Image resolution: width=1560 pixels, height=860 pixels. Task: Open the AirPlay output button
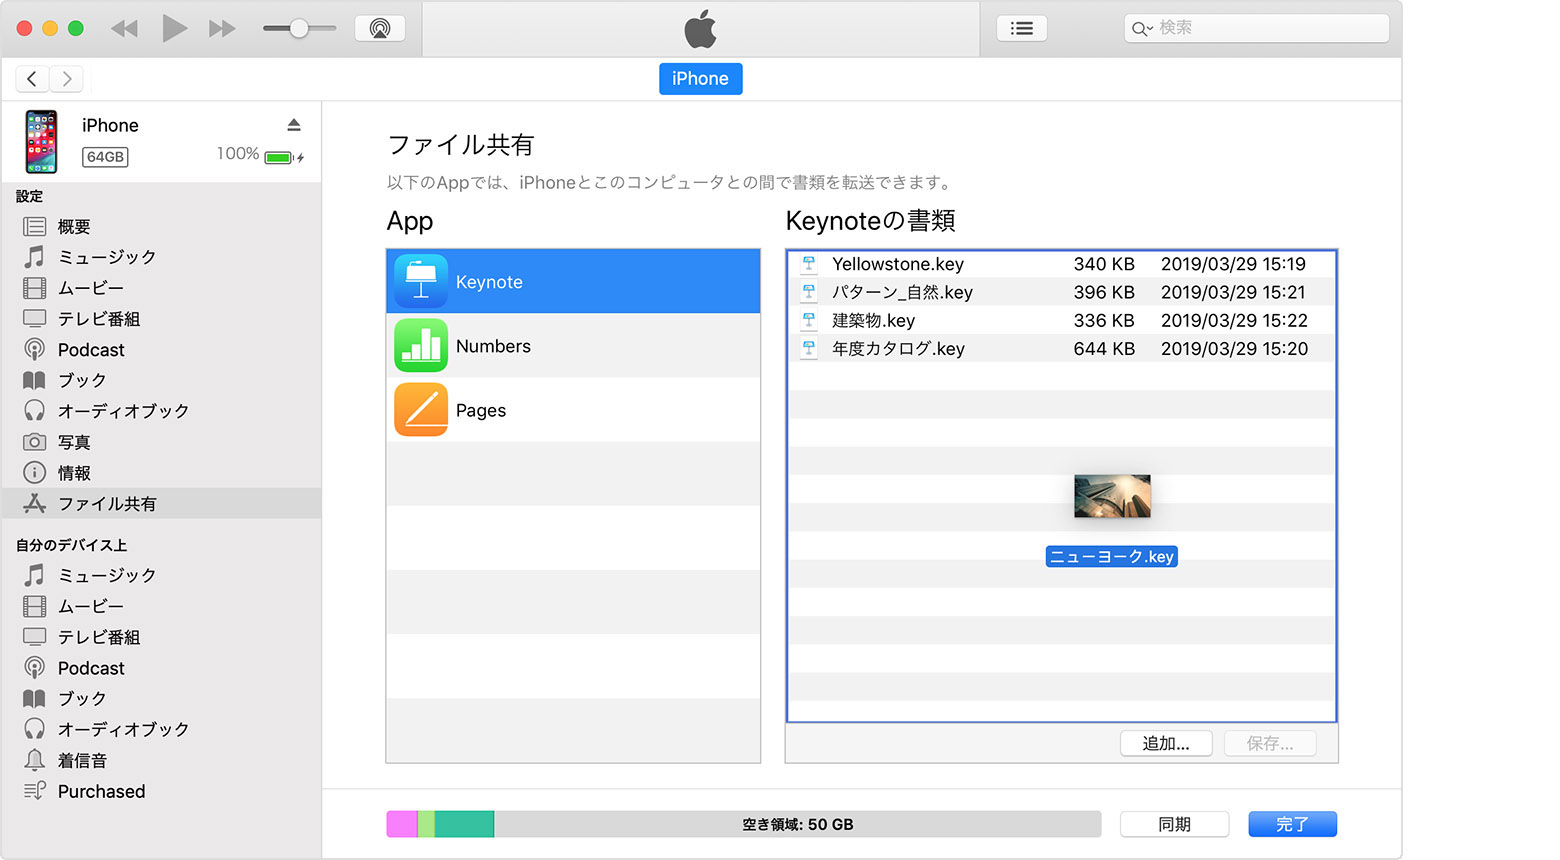(x=380, y=28)
